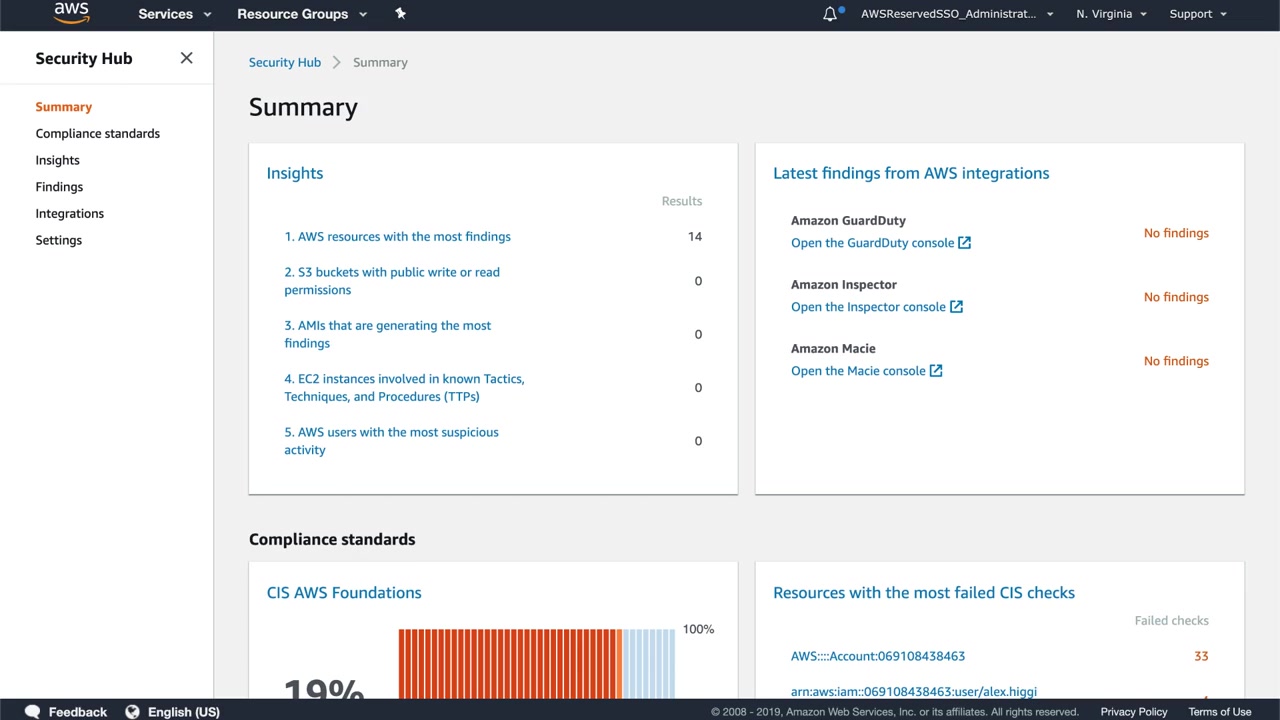Screen dimensions: 1280x720
Task: Open the notifications bell icon
Action: [830, 14]
